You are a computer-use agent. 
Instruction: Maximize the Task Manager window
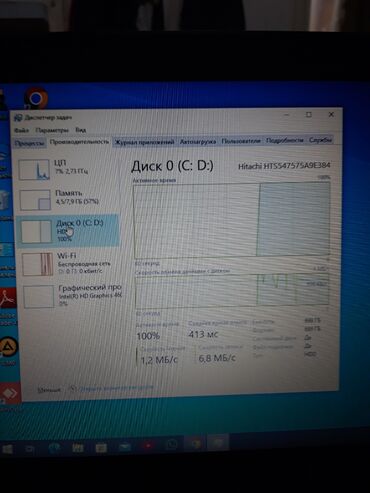point(309,115)
